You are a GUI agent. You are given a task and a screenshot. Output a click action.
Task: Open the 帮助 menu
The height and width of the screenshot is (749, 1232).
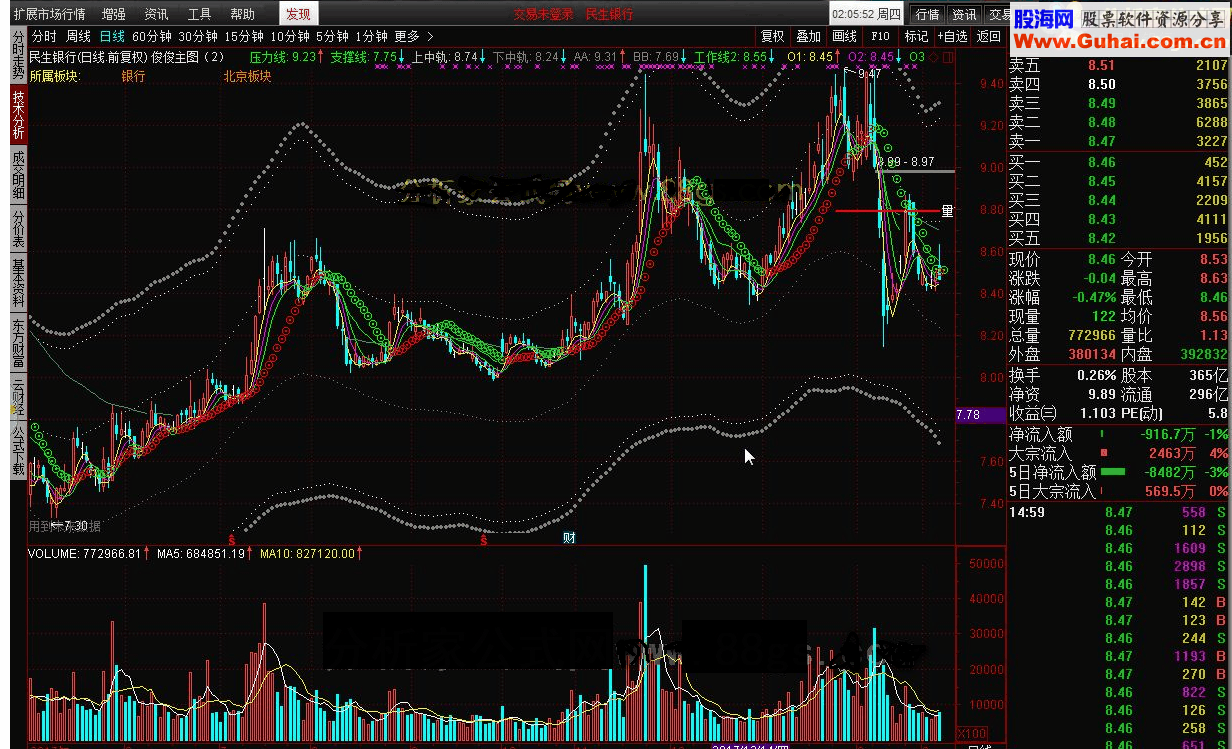242,14
